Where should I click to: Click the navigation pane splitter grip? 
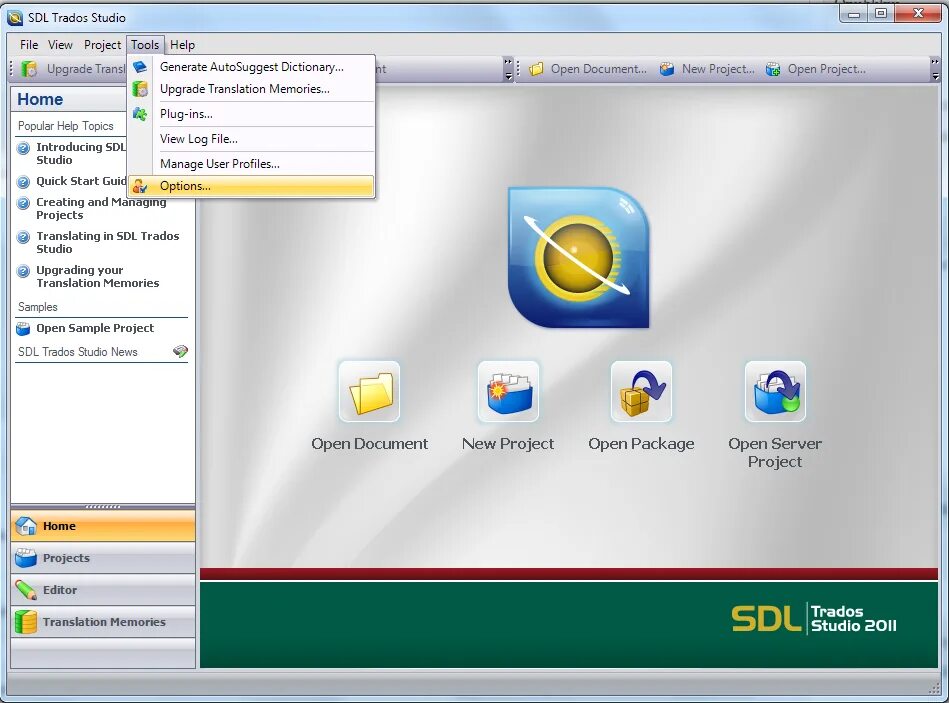coord(103,506)
